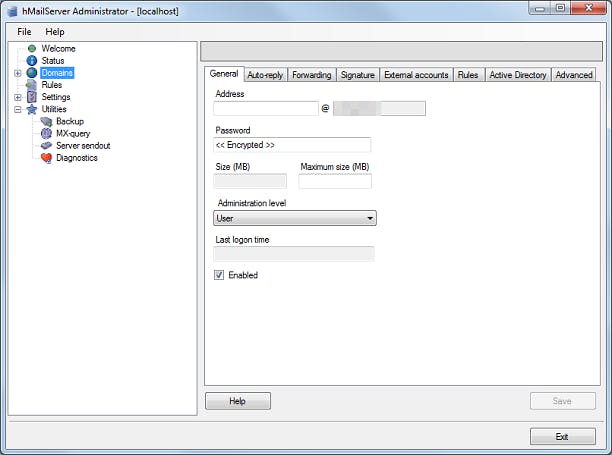The height and width of the screenshot is (455, 612).
Task: Switch to the Auto-reply tab
Action: [x=265, y=75]
